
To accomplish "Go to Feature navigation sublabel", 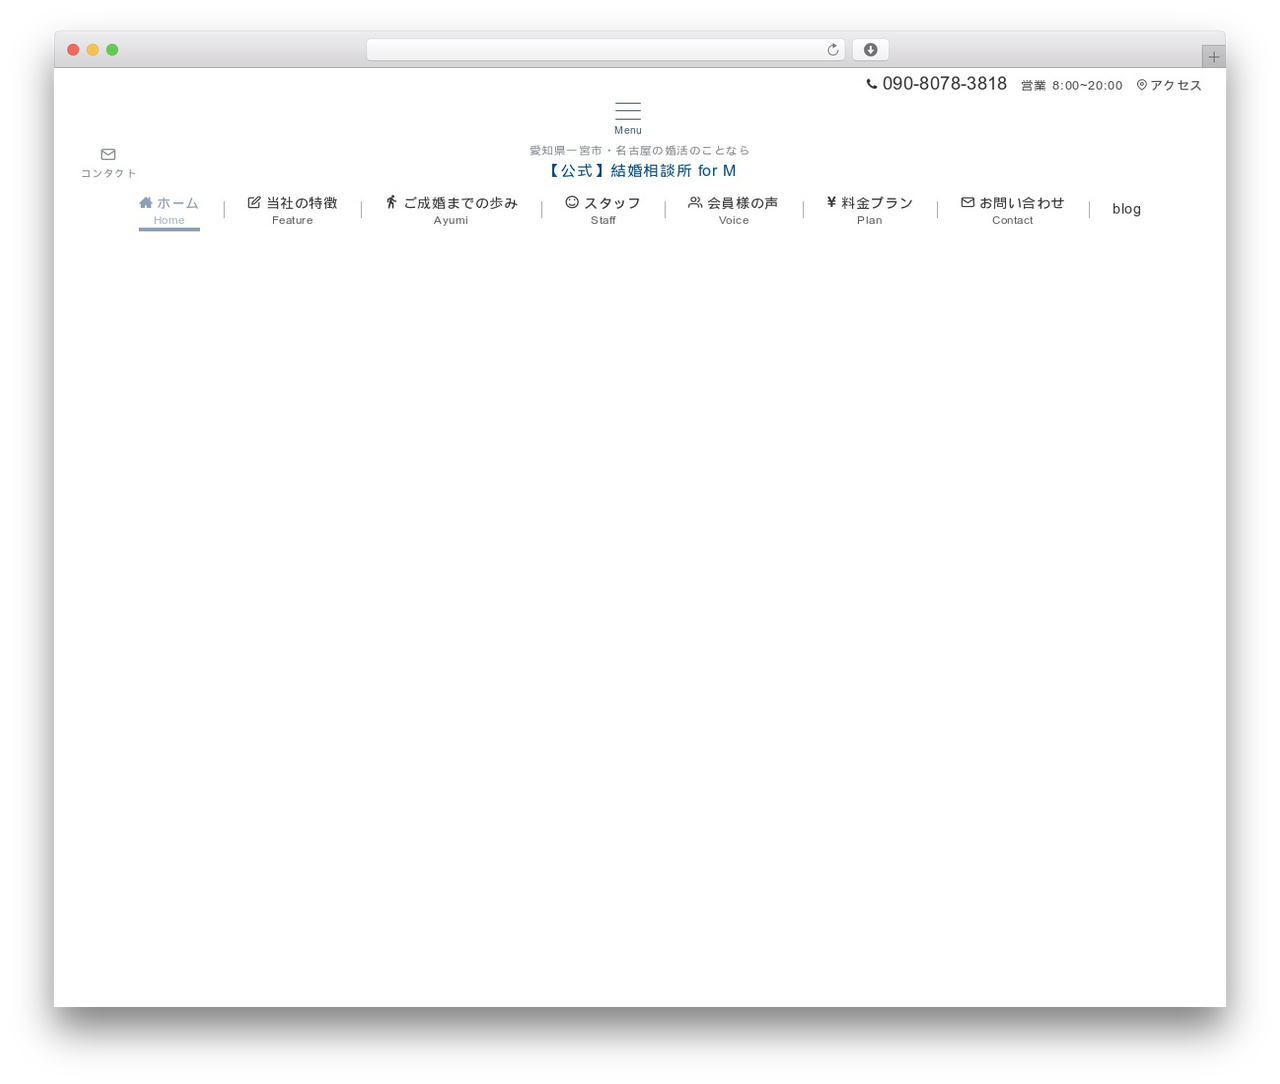I will point(292,220).
